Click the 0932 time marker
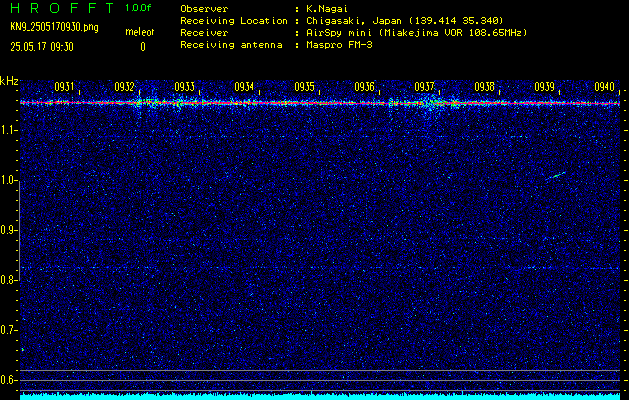This screenshot has width=629, height=400. point(124,87)
